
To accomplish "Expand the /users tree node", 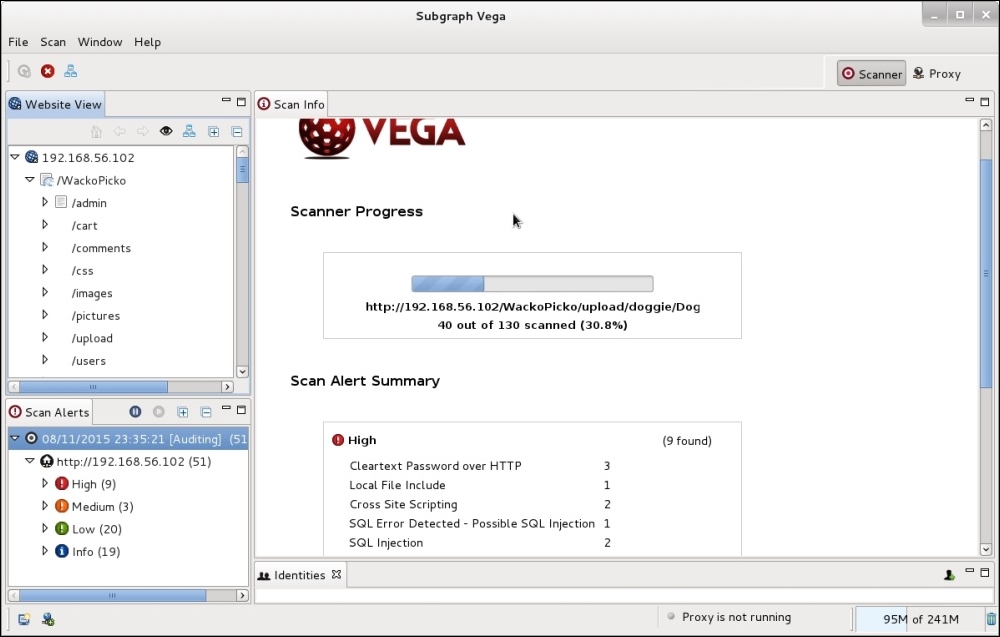I will pyautogui.click(x=45, y=360).
